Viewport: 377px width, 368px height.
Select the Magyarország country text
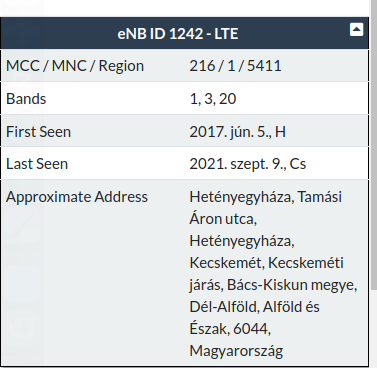(x=236, y=351)
